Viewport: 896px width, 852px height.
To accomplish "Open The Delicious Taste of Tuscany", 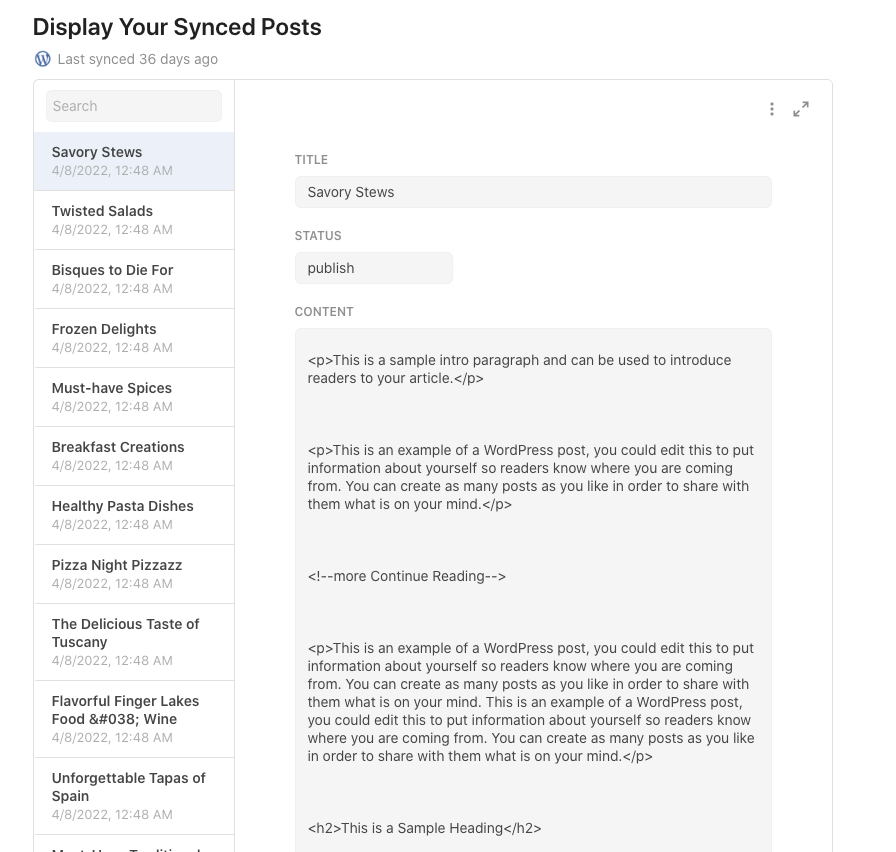I will [x=134, y=642].
